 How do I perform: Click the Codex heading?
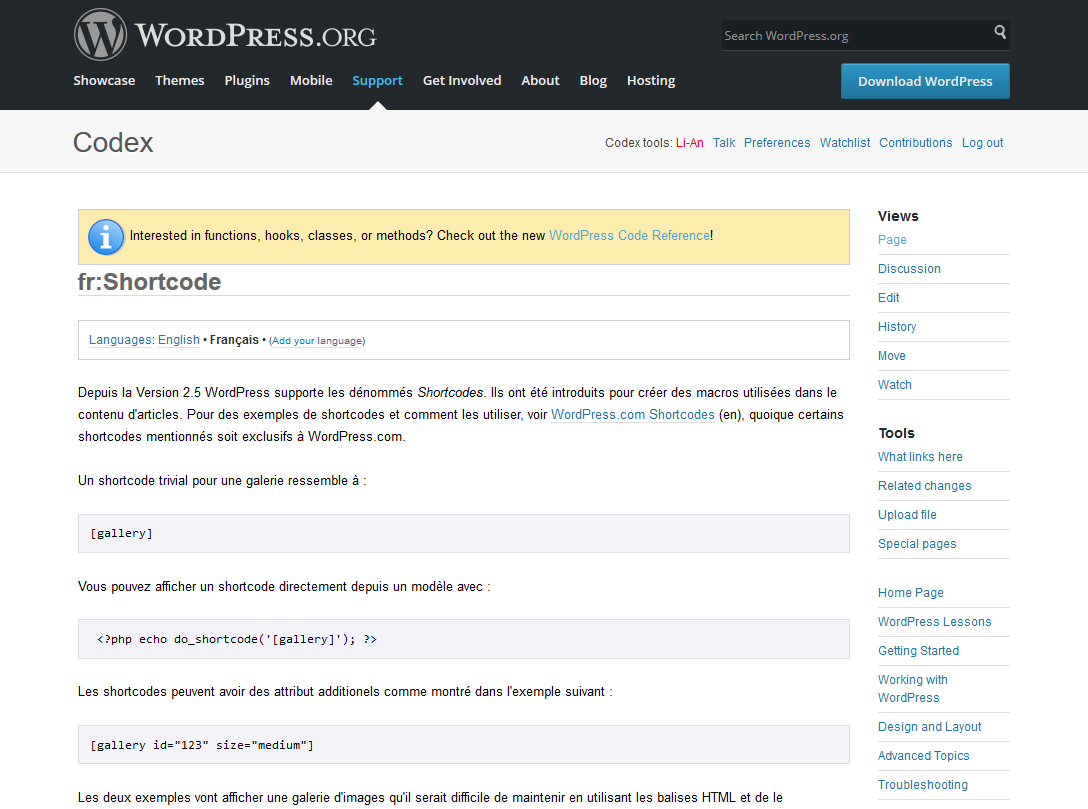[x=113, y=142]
